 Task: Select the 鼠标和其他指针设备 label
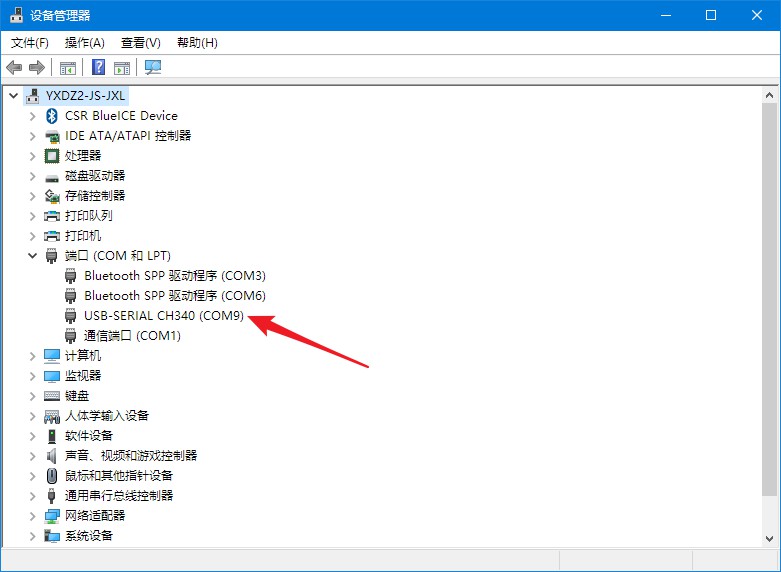click(x=119, y=475)
